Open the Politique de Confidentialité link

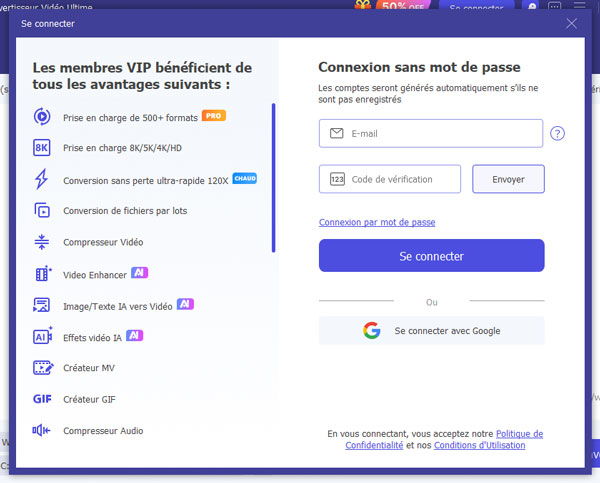click(519, 434)
